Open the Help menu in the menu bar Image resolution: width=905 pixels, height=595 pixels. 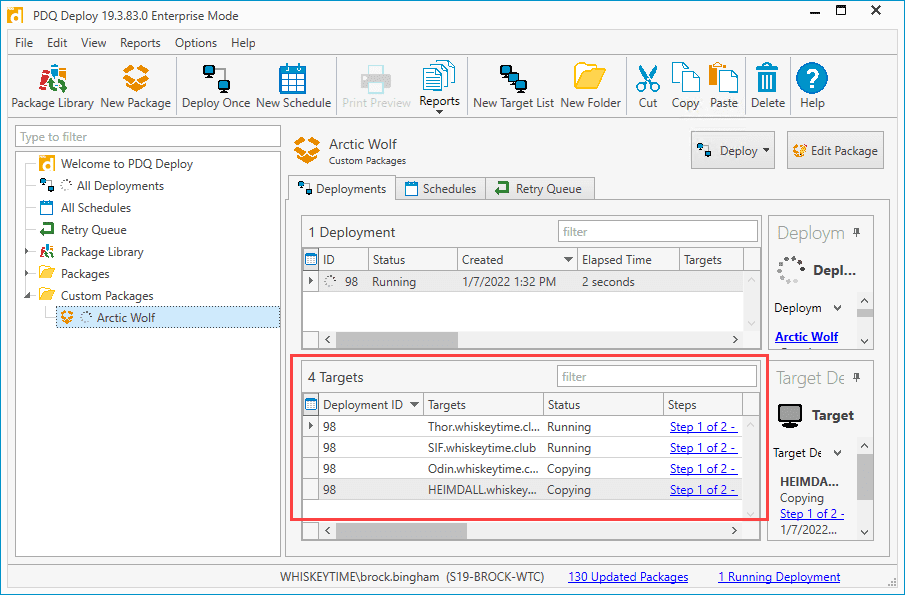[243, 43]
